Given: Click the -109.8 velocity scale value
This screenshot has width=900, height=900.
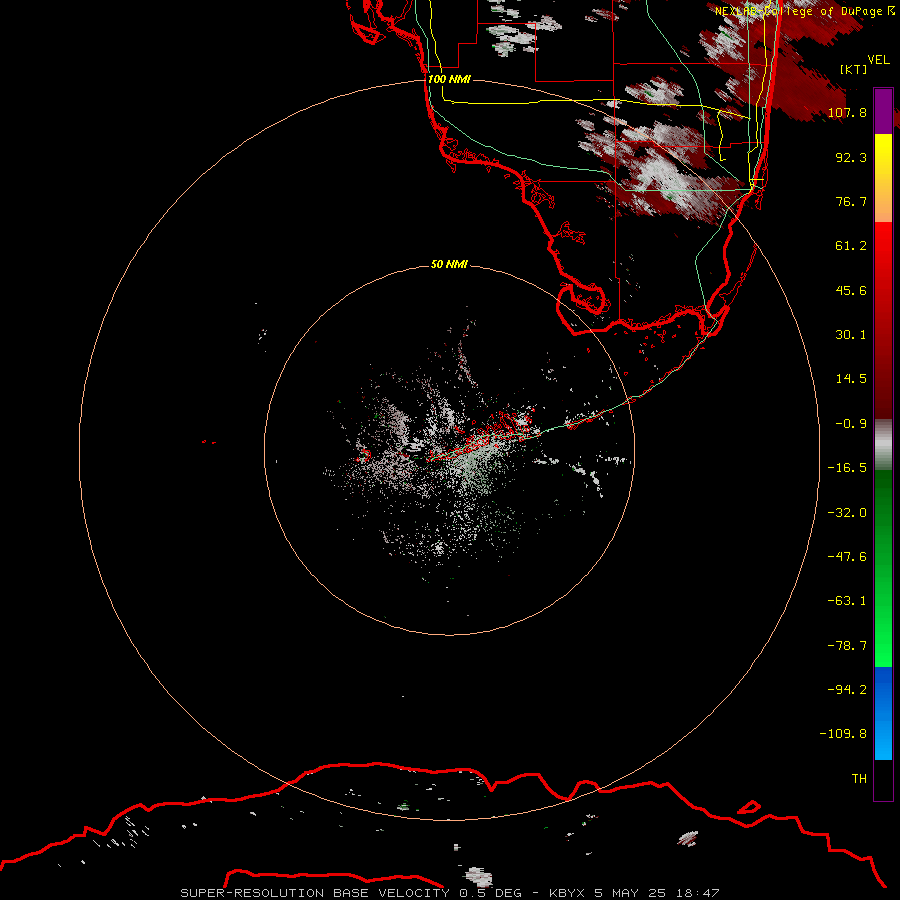Looking at the screenshot, I should click(x=843, y=734).
